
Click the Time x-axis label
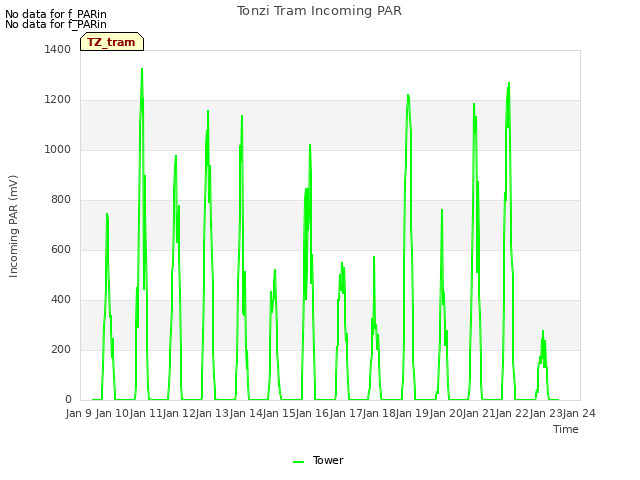[566, 429]
